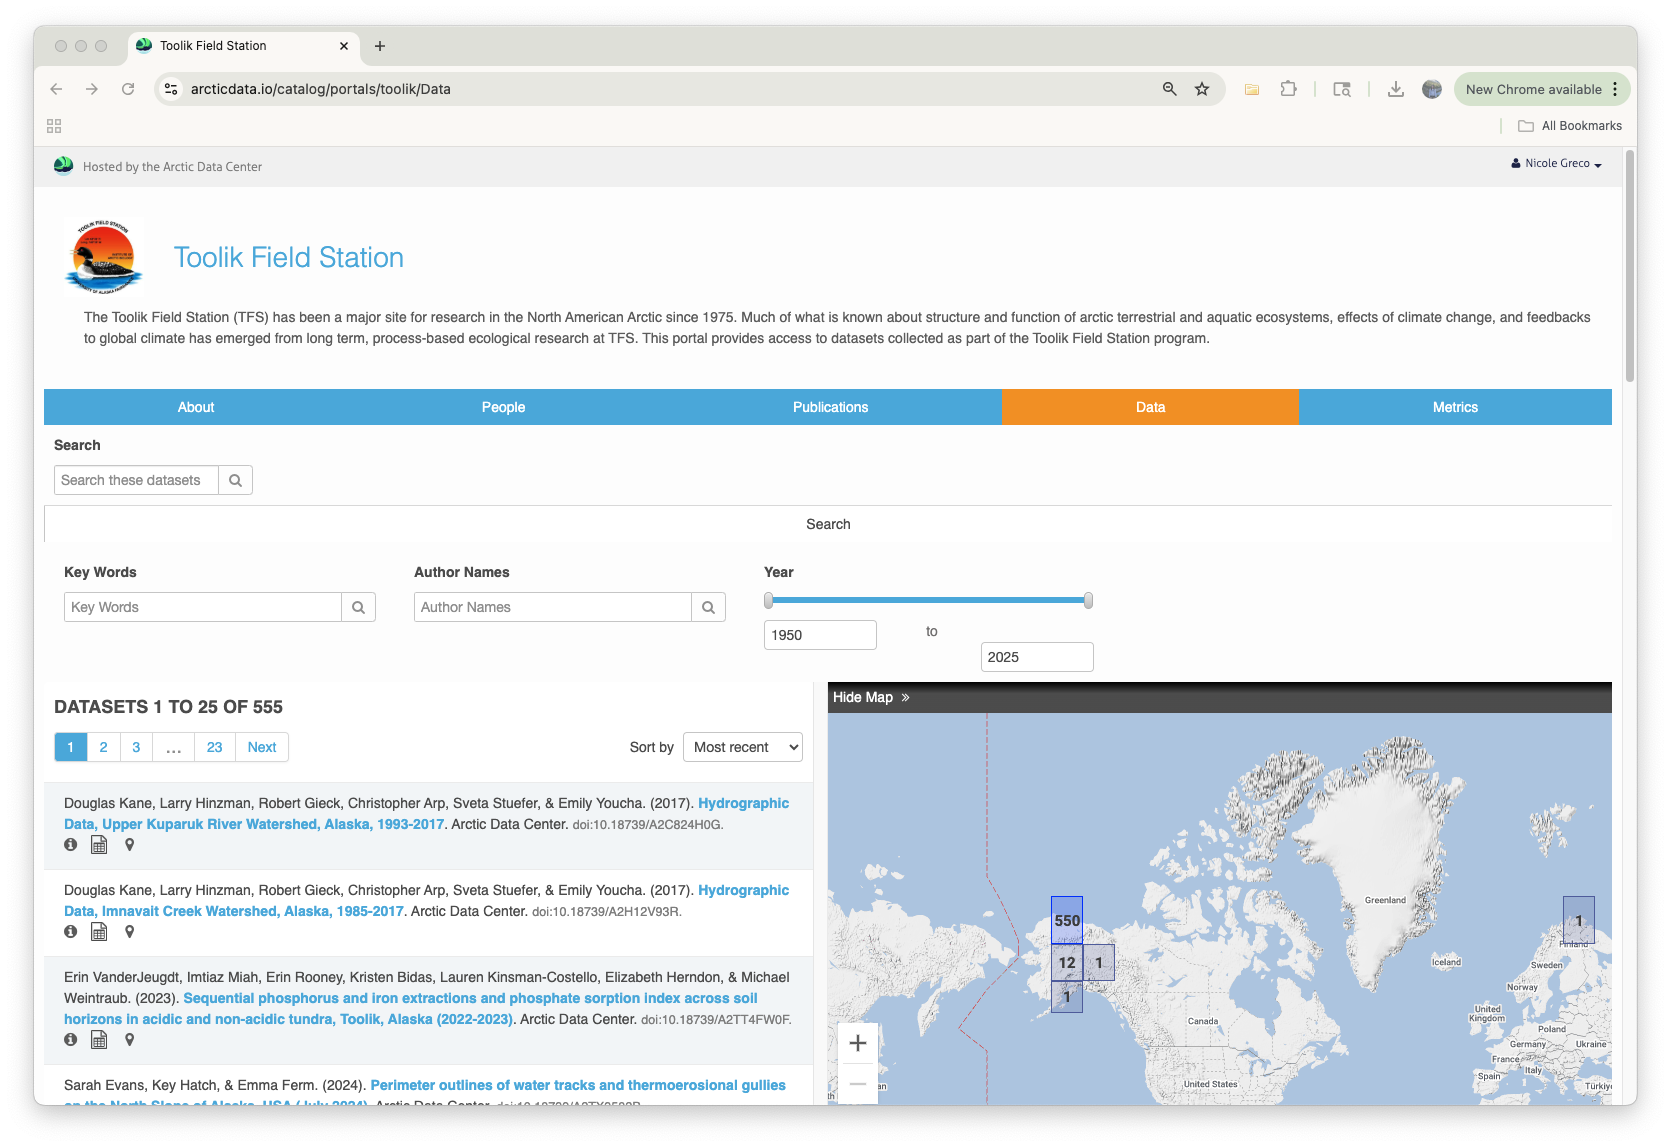Click the Toolik Field Station loon logo
Image resolution: width=1671 pixels, height=1147 pixels.
point(103,257)
